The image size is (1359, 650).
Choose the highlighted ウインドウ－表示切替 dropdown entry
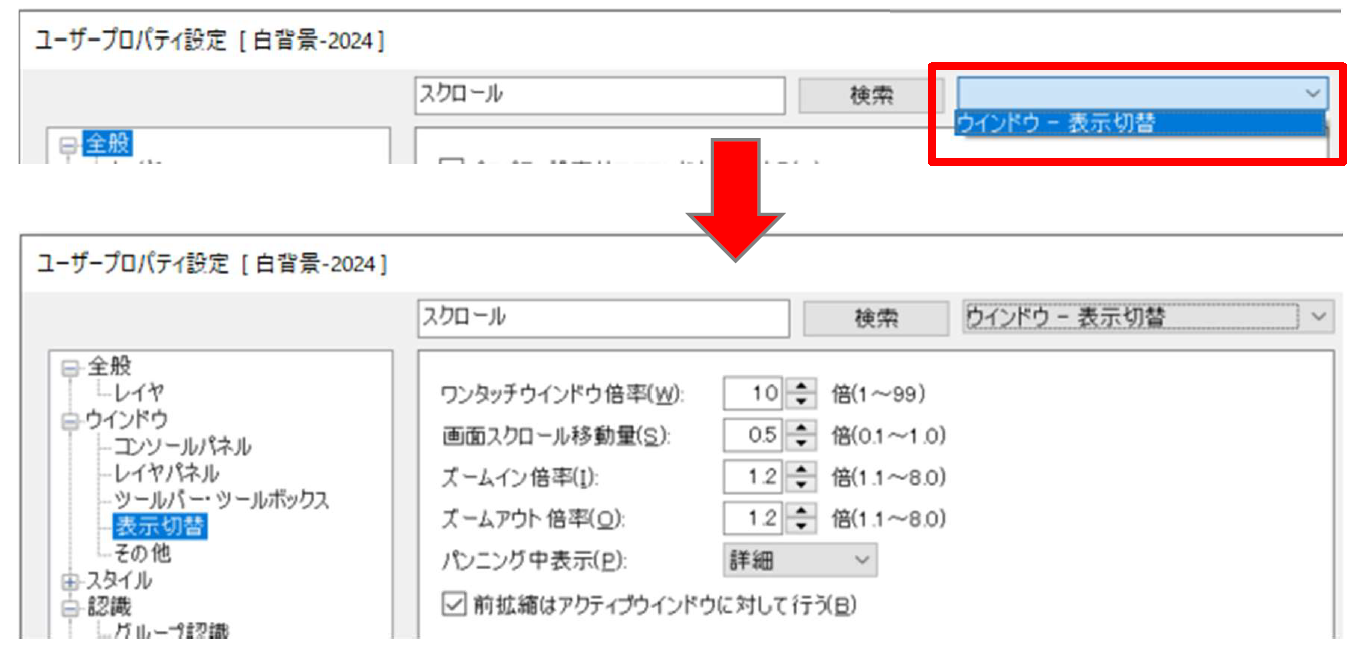point(1140,123)
